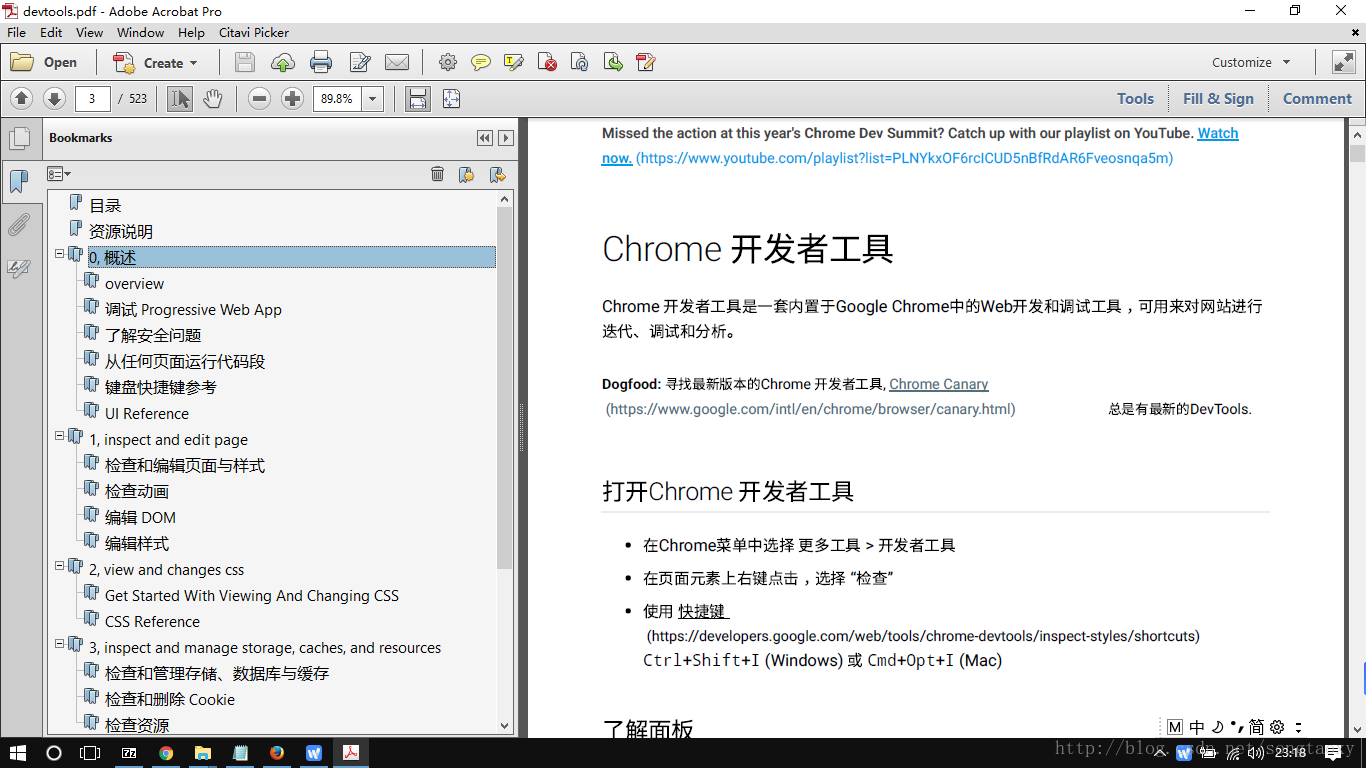Show the Attachments paperclip panel
This screenshot has width=1366, height=768.
click(x=19, y=224)
